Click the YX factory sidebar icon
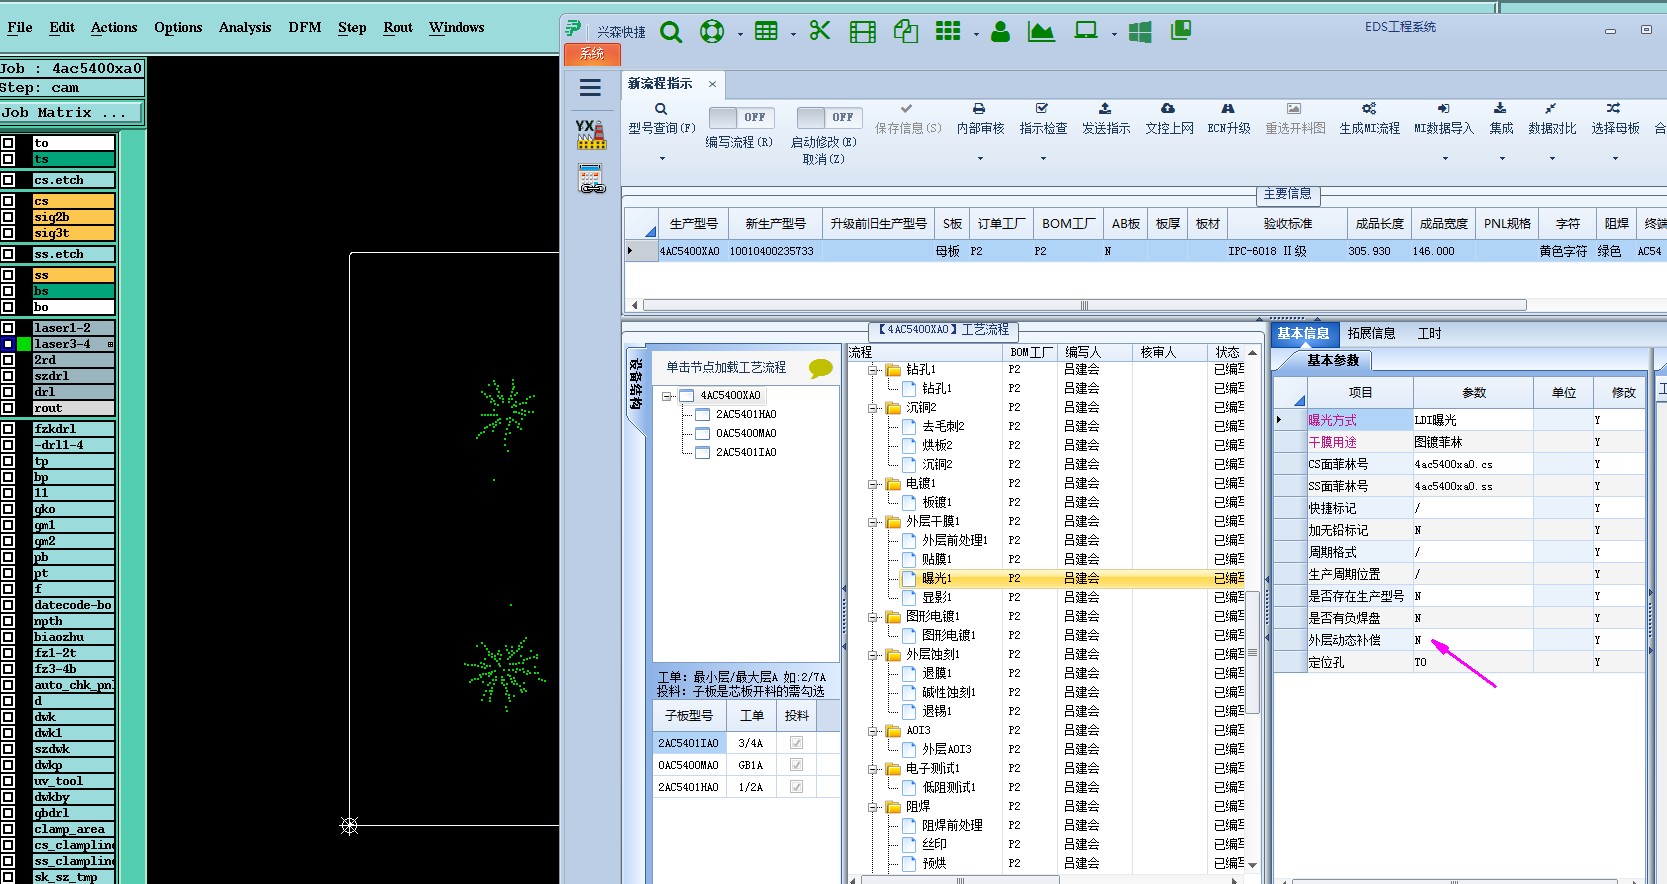 point(591,134)
